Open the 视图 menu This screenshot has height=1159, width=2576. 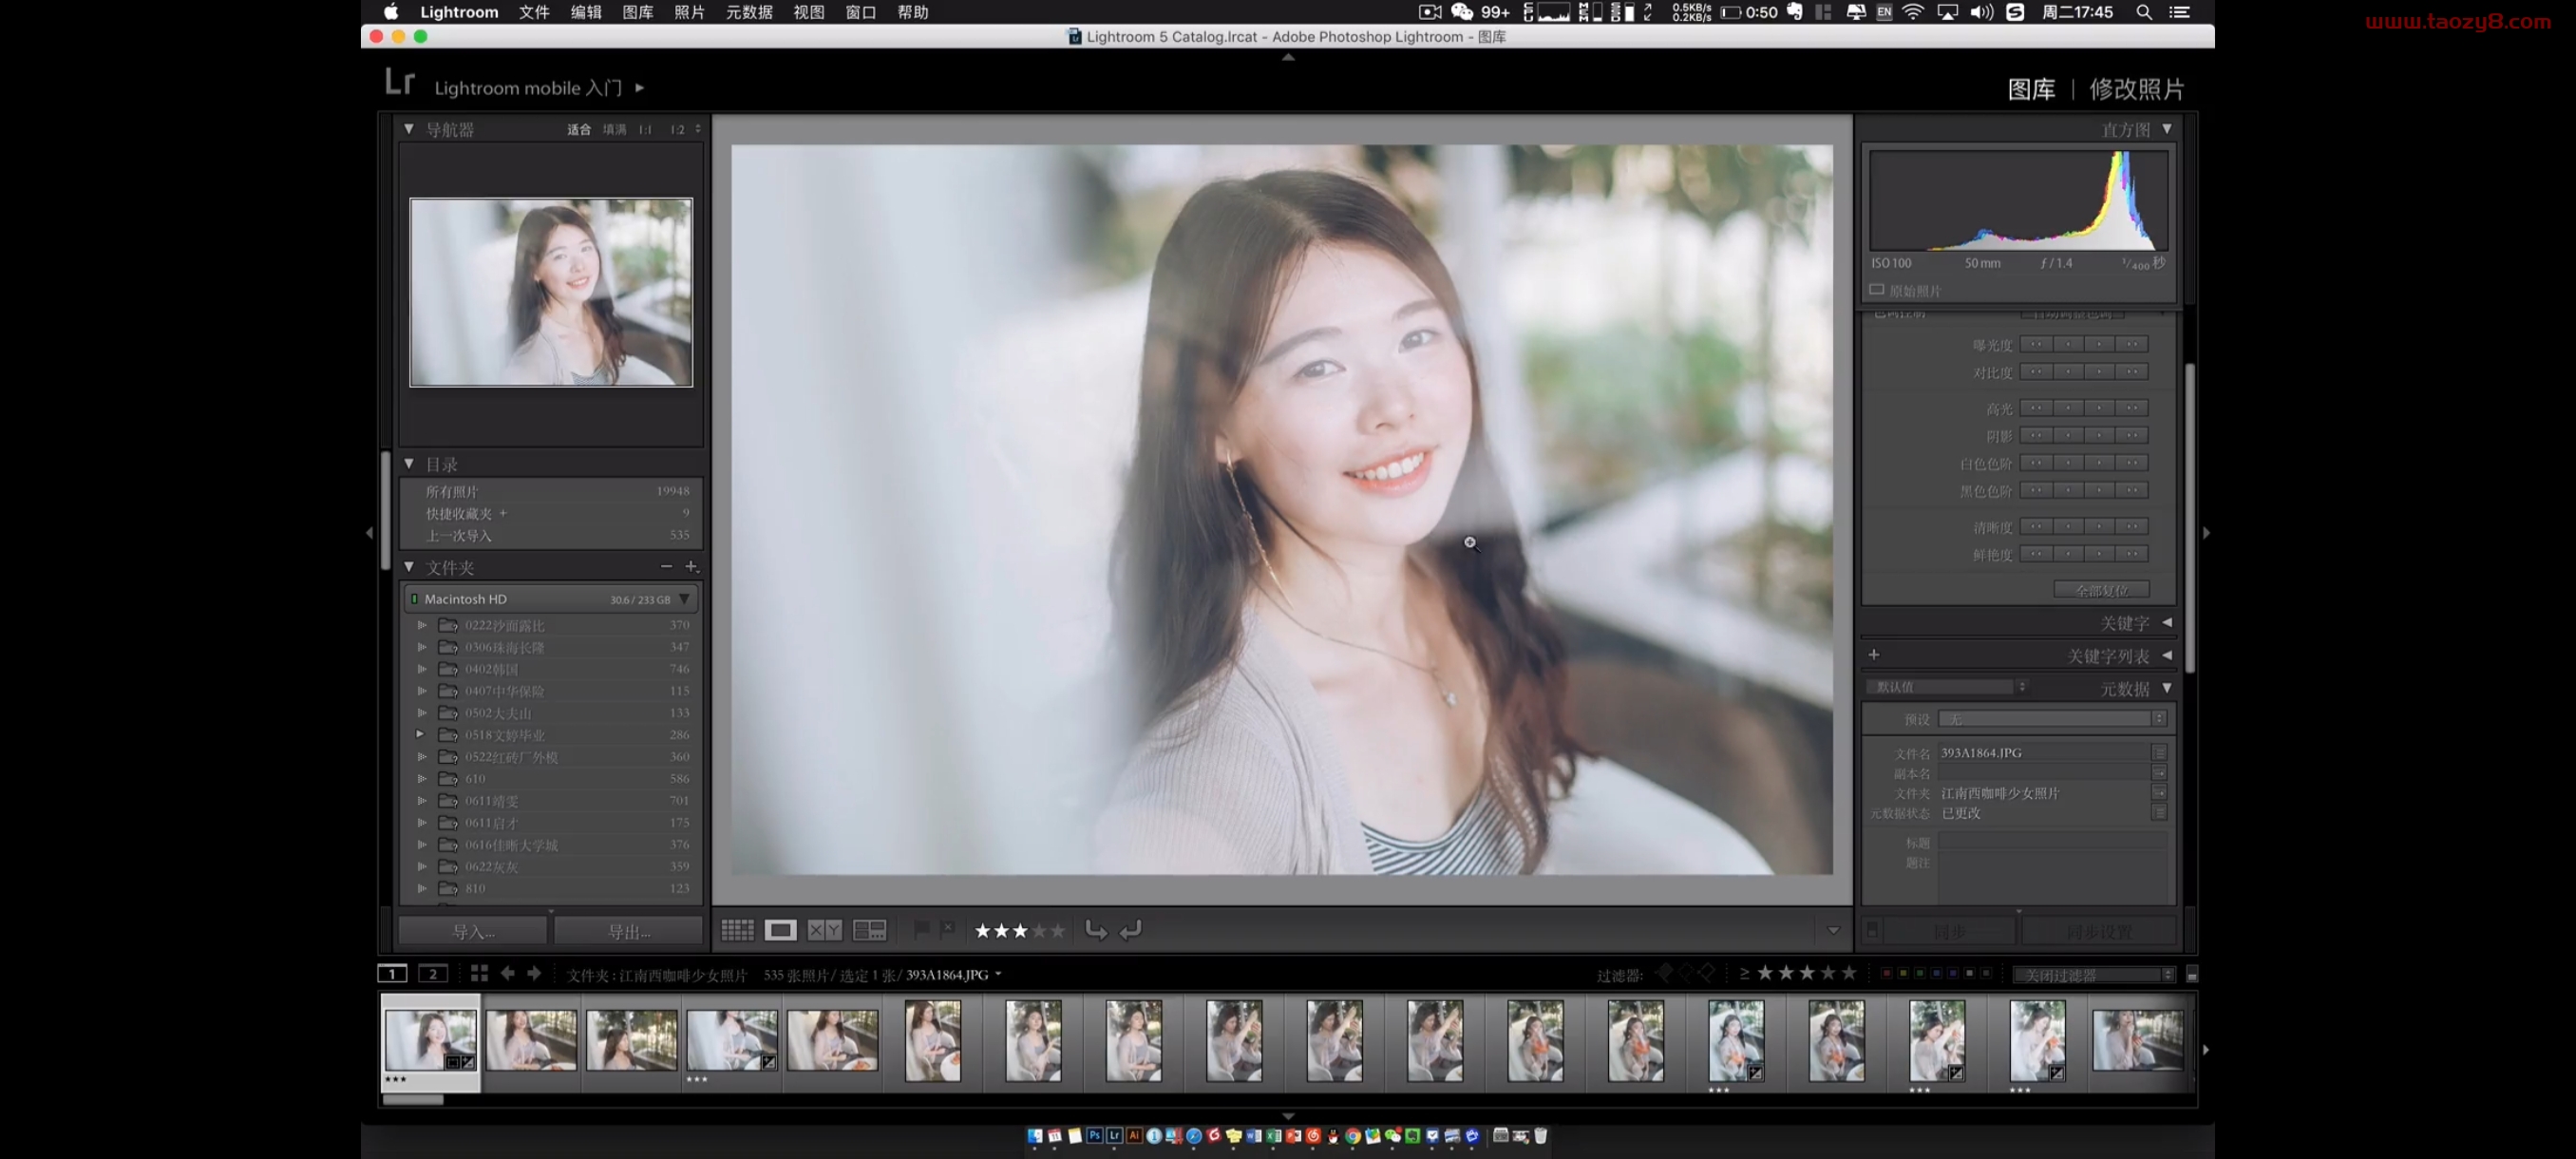point(808,12)
